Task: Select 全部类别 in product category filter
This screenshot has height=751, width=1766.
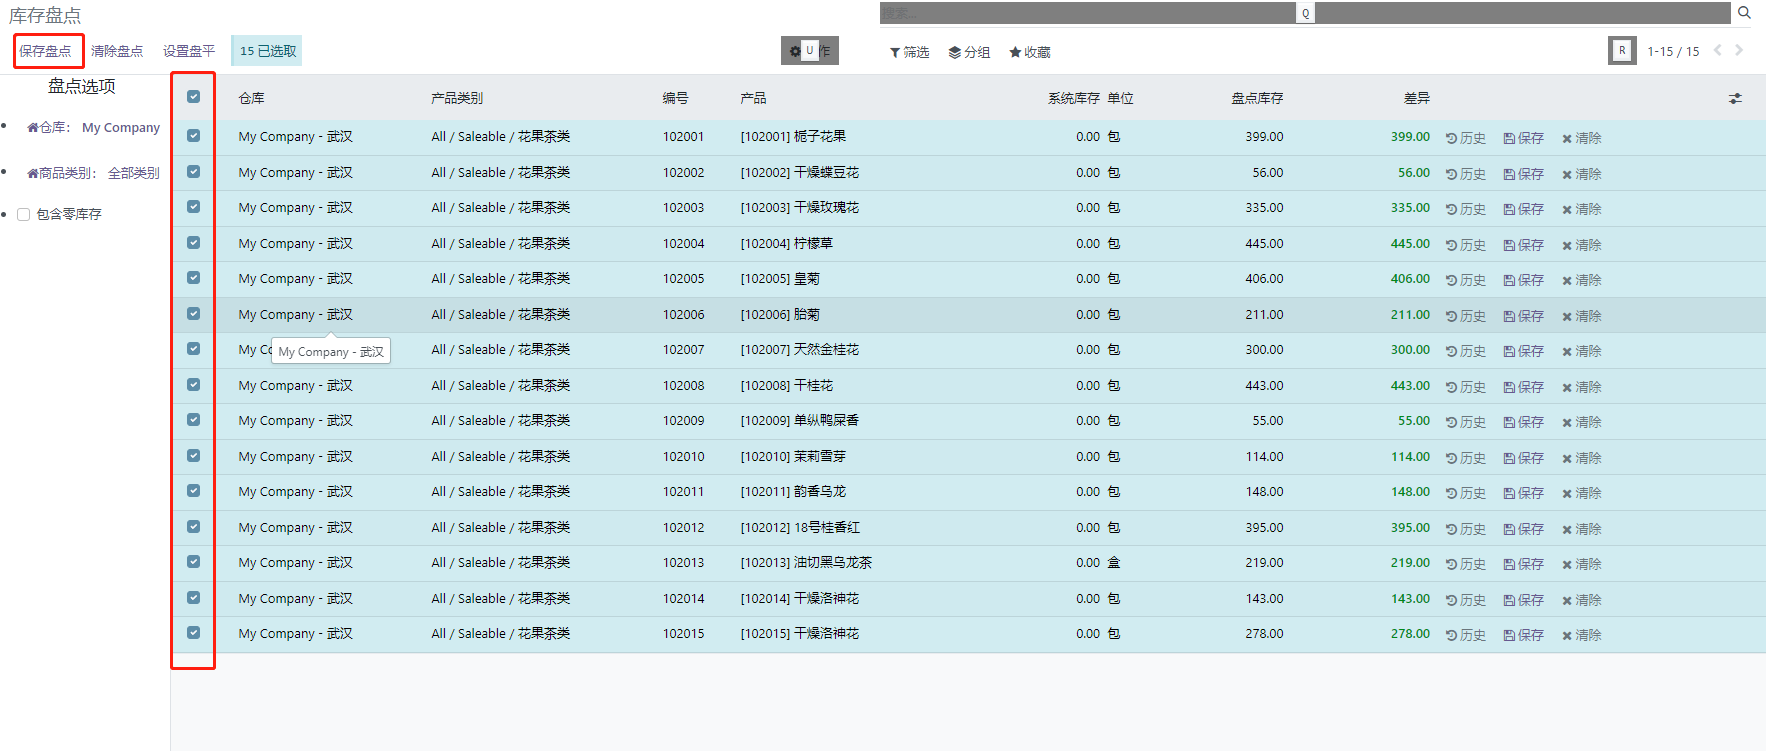Action: [x=134, y=173]
